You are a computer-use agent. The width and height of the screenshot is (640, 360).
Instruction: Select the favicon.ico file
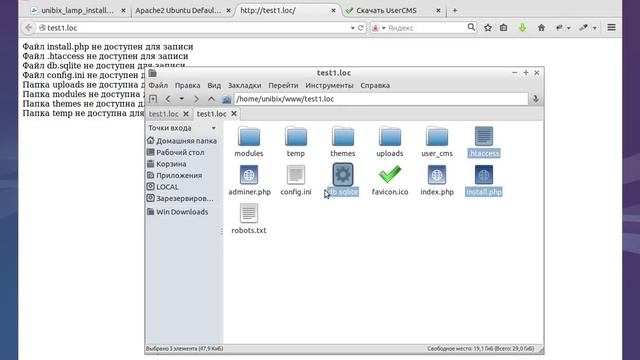(390, 180)
